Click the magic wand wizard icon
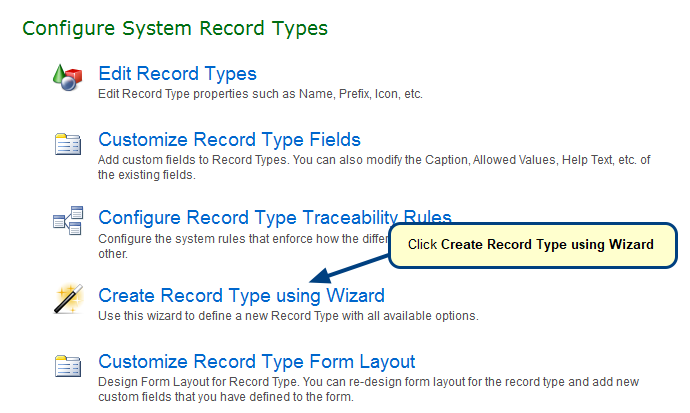Viewport: 690px width, 413px height. point(68,299)
